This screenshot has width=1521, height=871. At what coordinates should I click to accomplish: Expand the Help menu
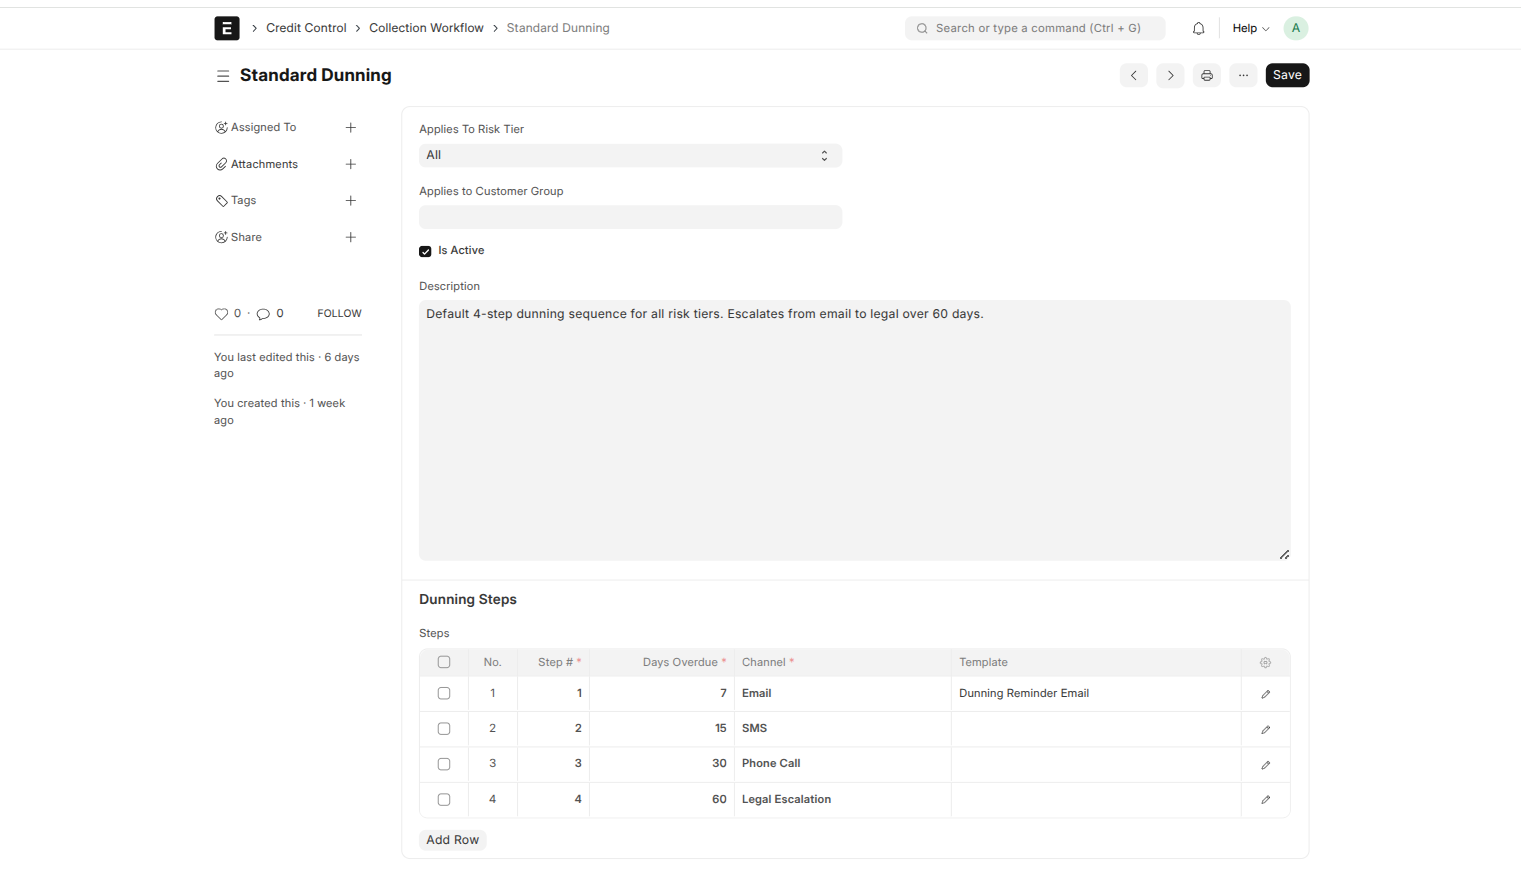[x=1251, y=28]
